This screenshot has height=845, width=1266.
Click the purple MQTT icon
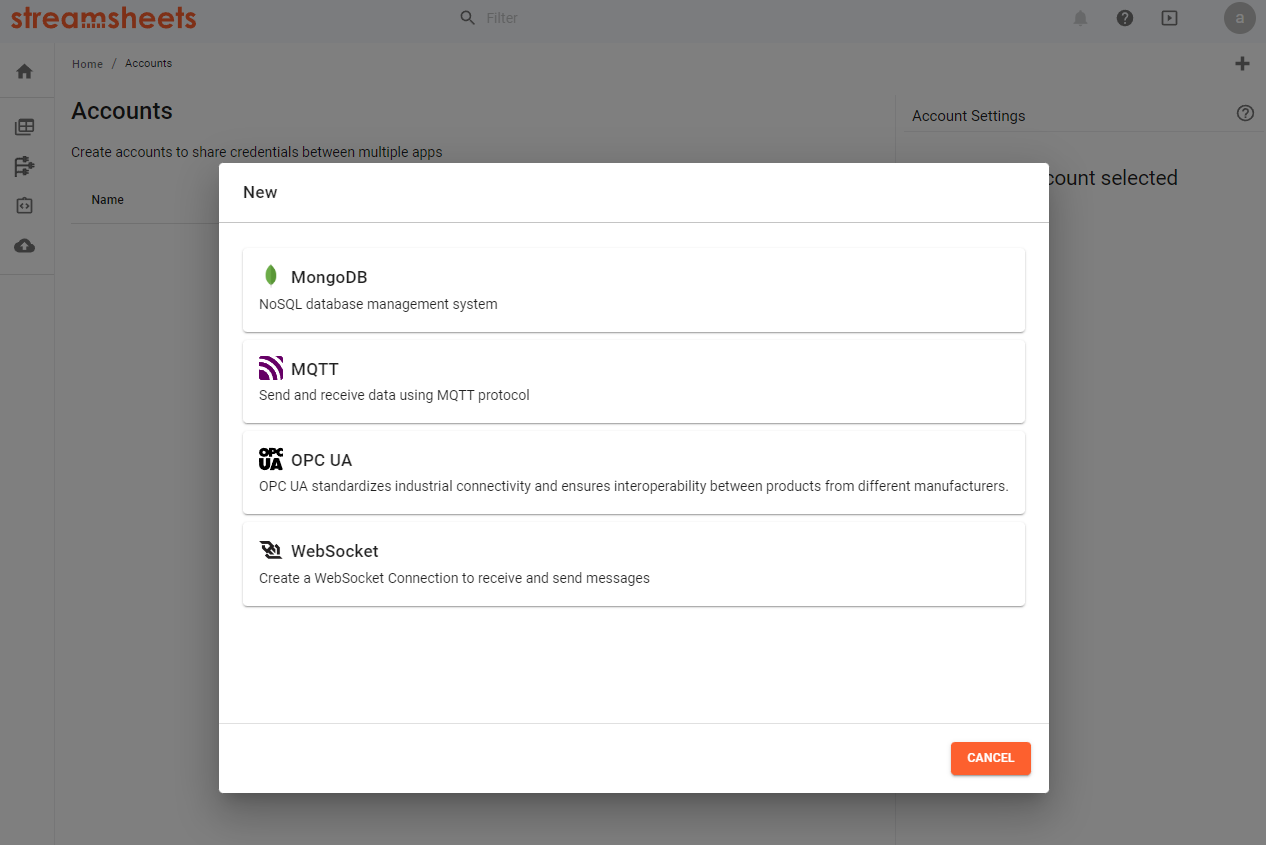tap(271, 368)
